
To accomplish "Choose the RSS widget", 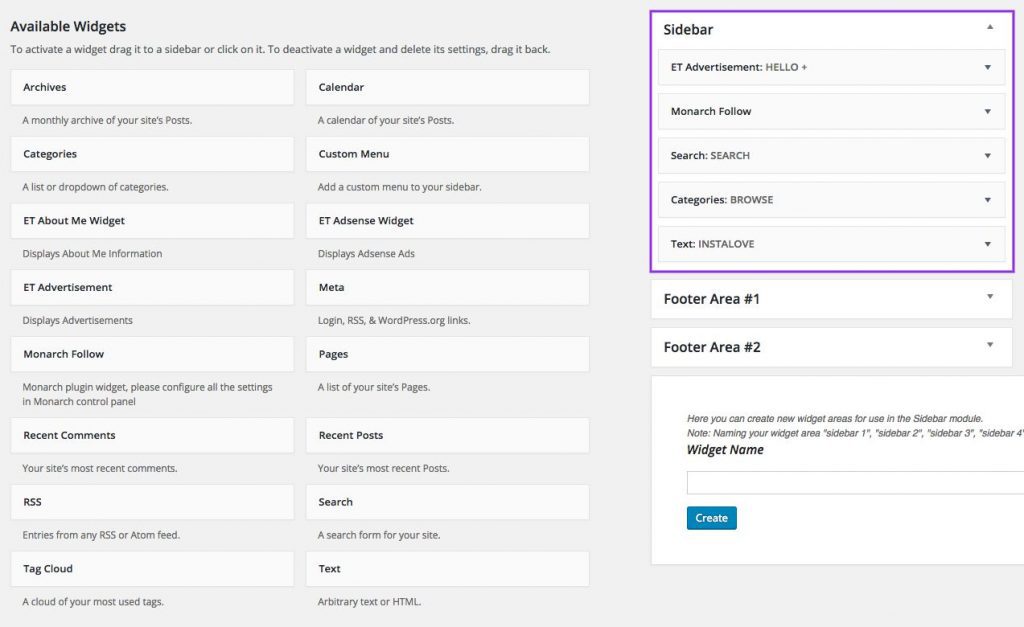I will coord(150,501).
